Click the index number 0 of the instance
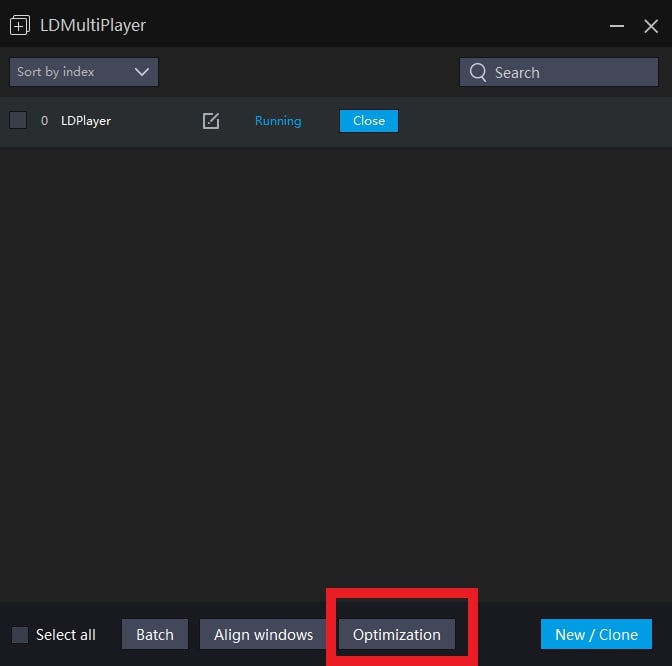The image size is (672, 666). point(44,121)
